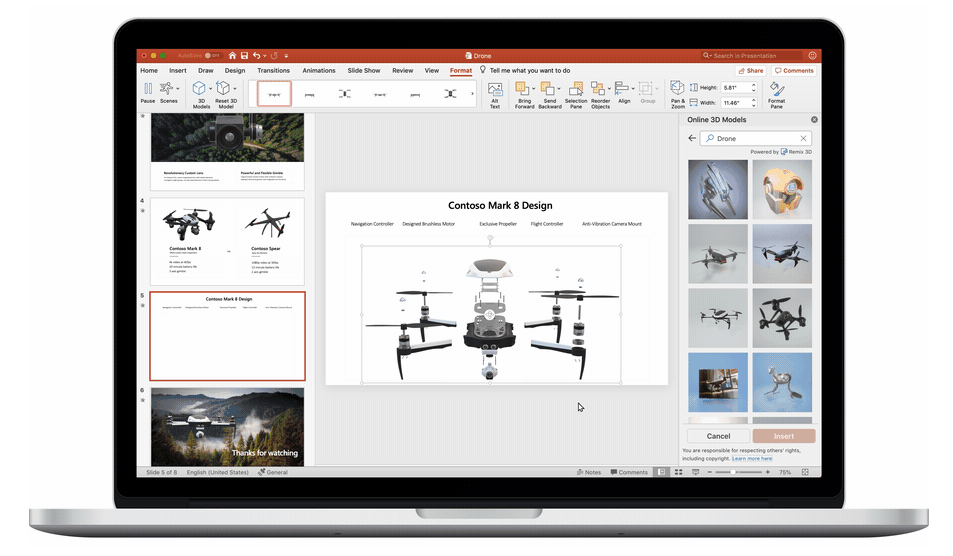Click Cancel in Online 3D Models pane
Image resolution: width=953 pixels, height=556 pixels.
click(718, 436)
